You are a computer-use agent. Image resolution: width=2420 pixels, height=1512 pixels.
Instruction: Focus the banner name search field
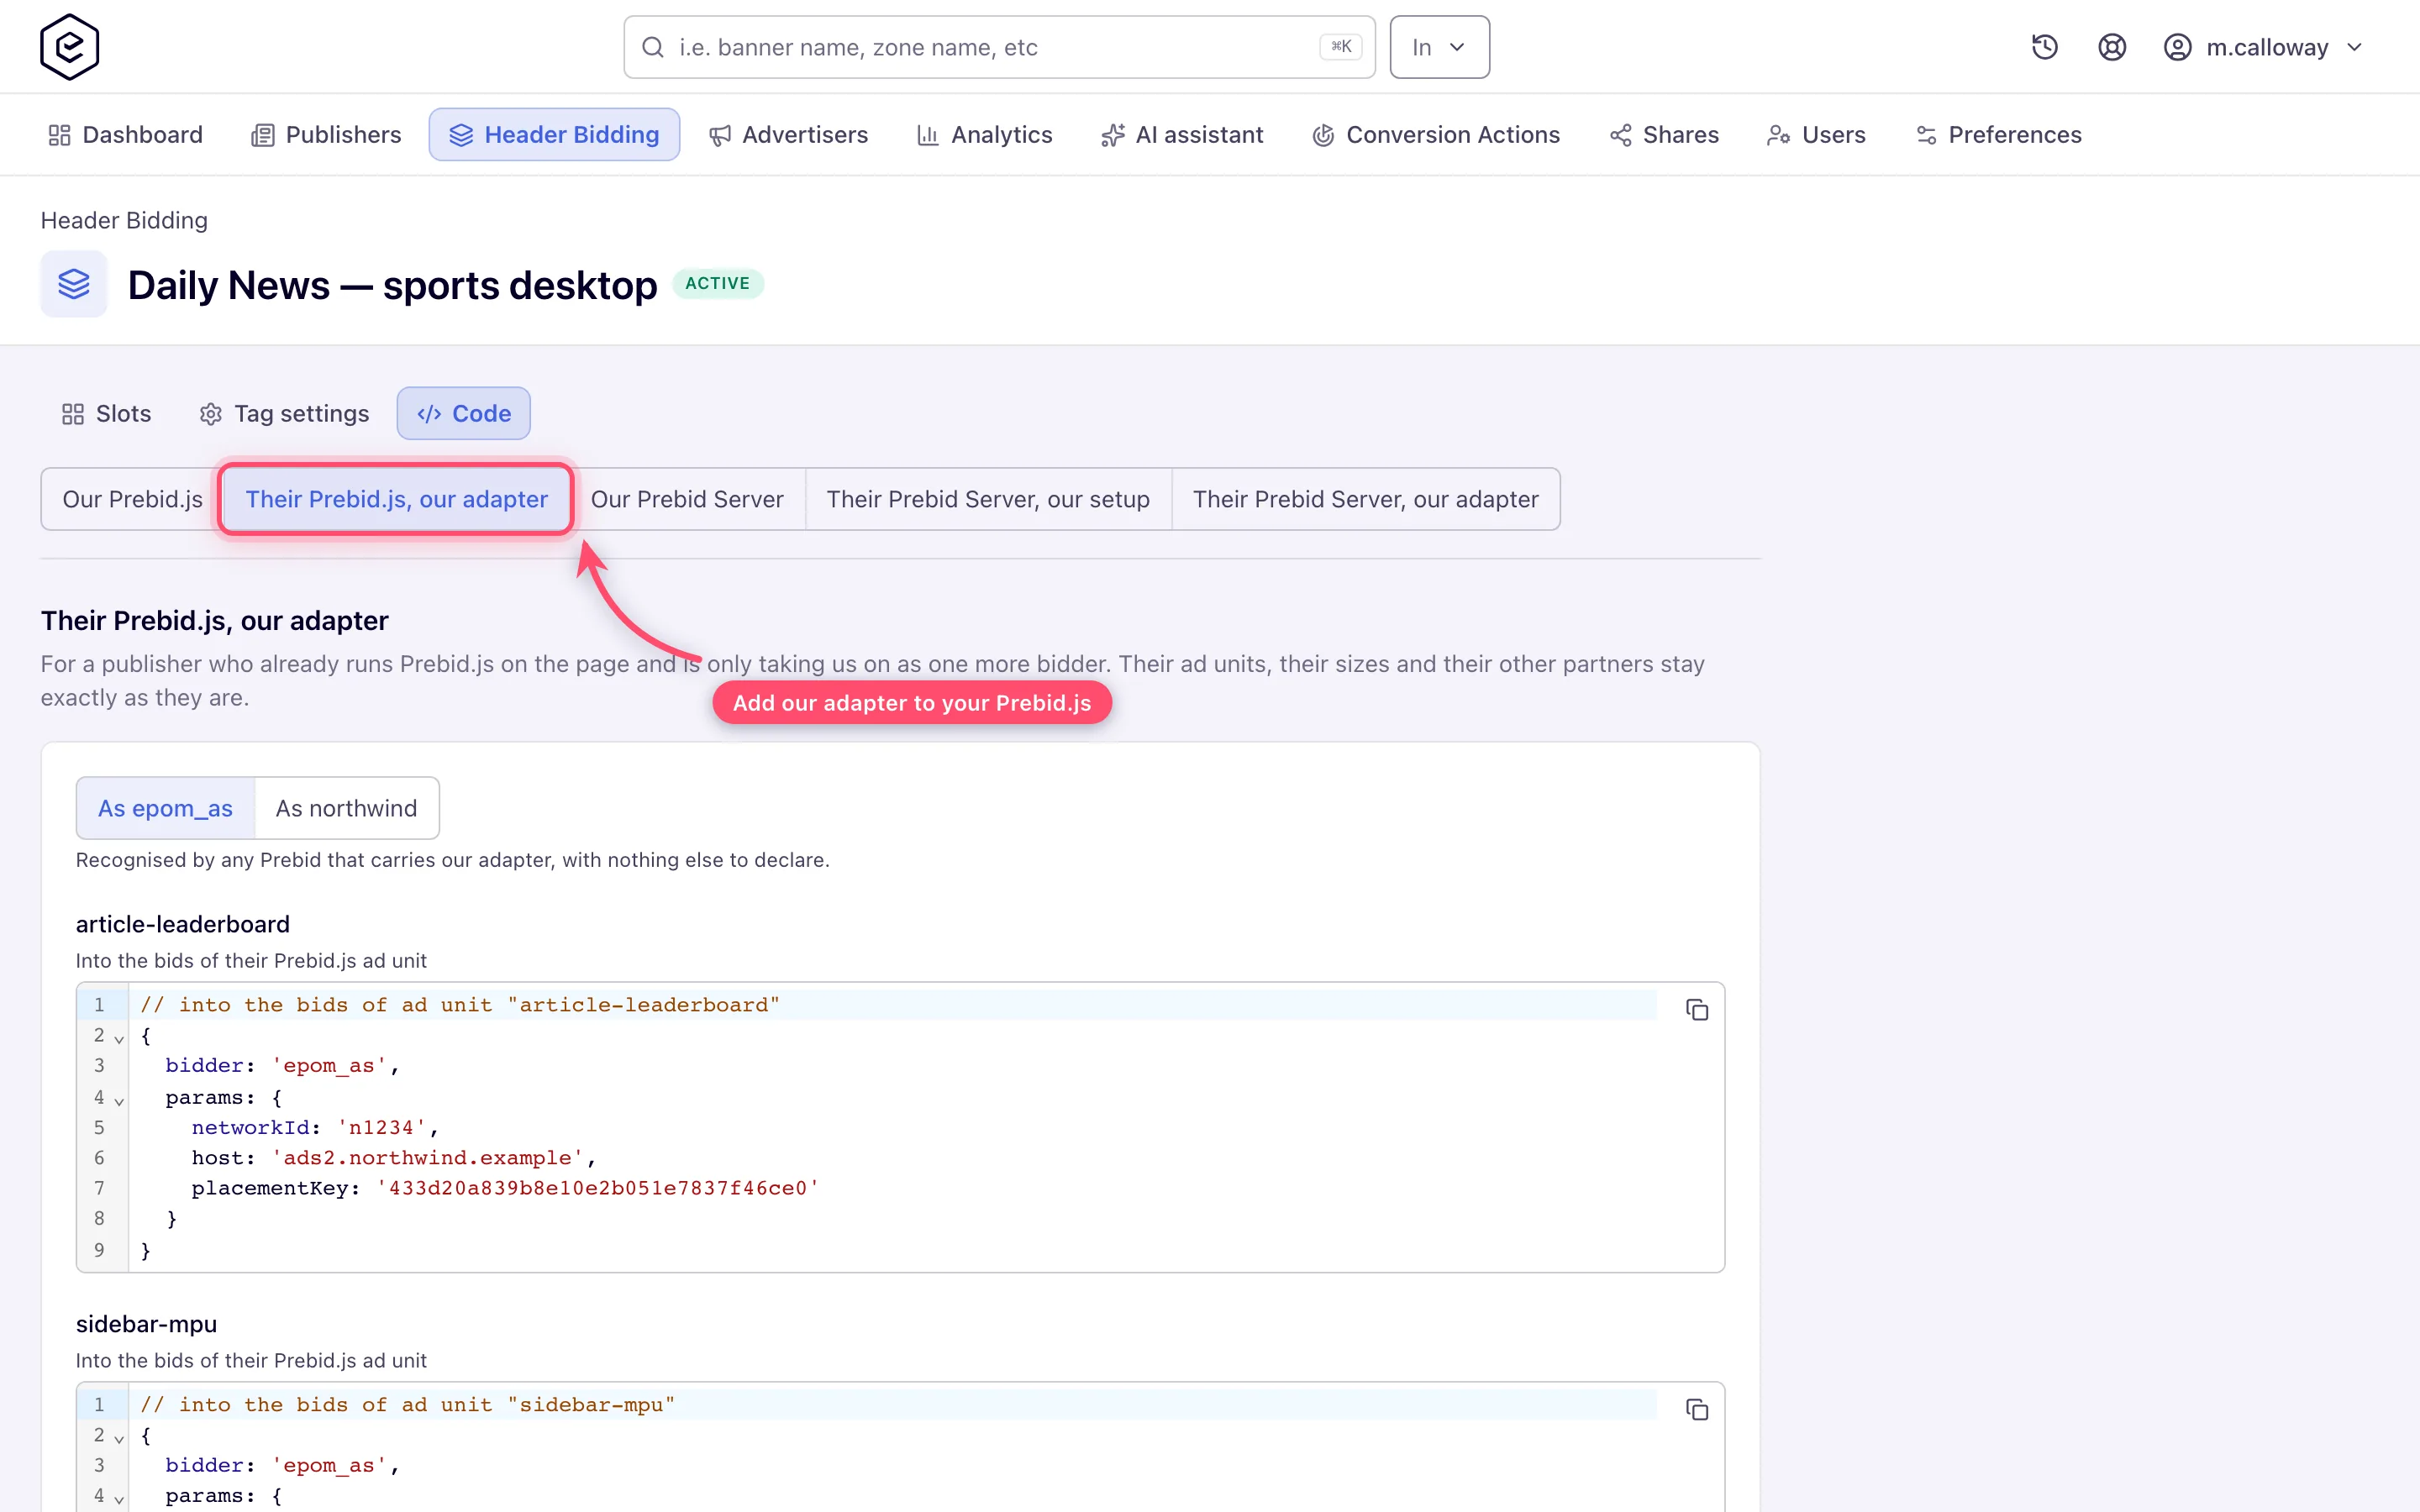point(999,47)
